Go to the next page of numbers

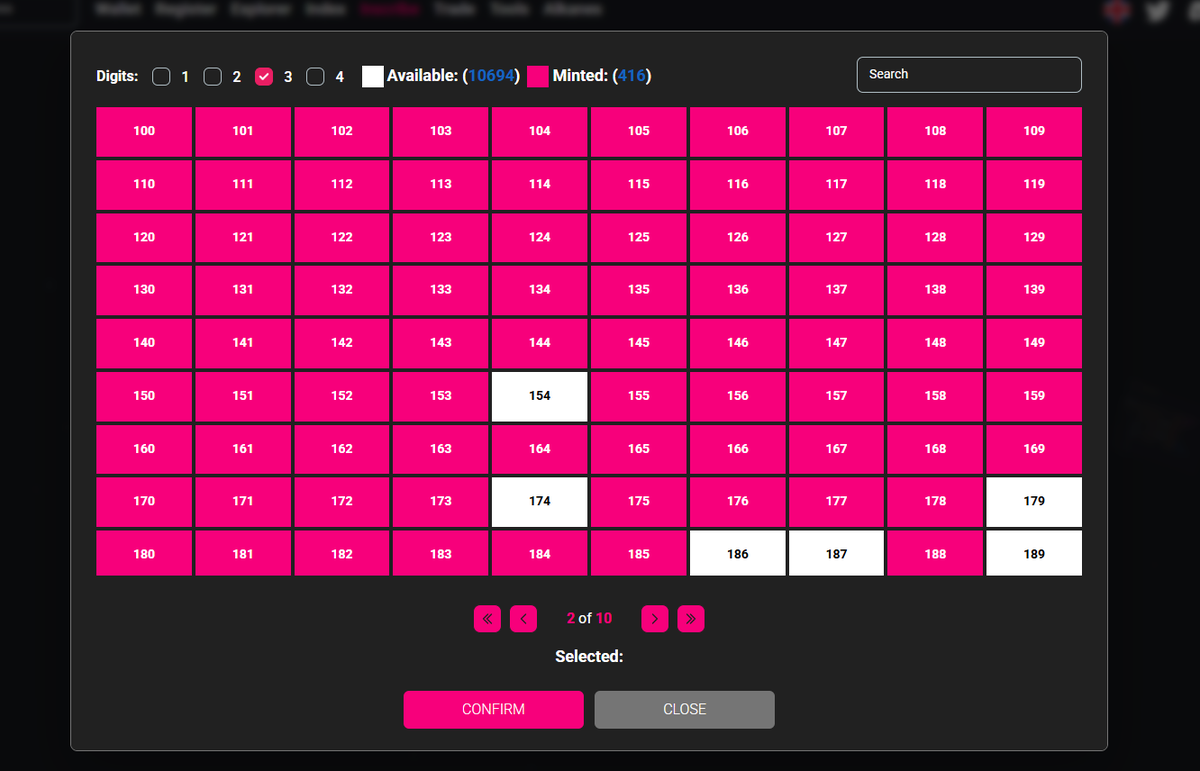[655, 619]
